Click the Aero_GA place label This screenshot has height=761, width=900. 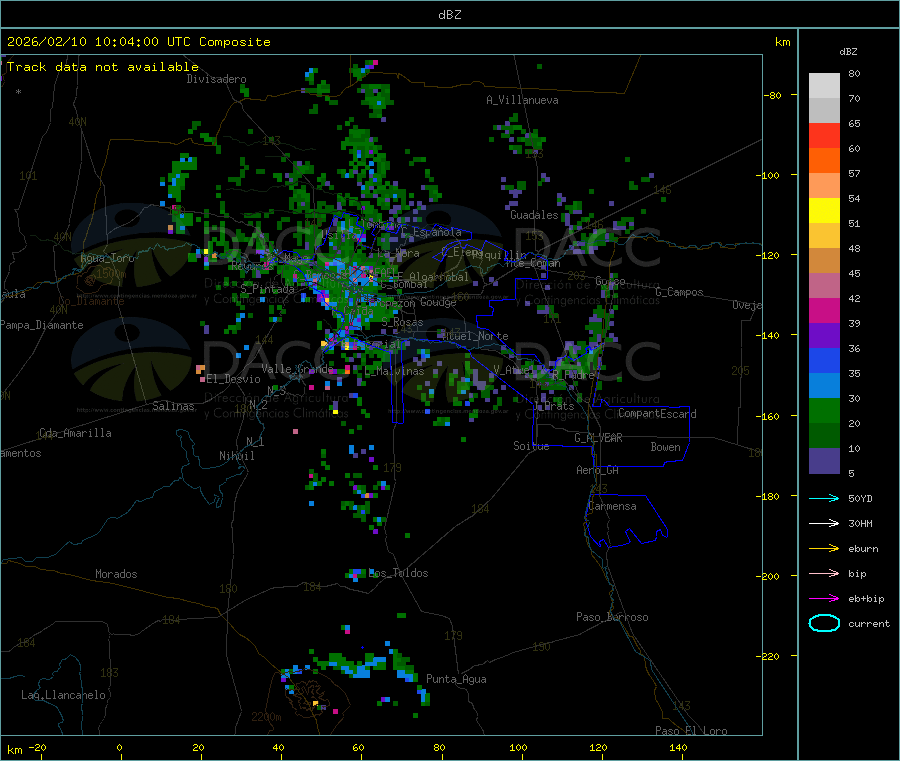(x=597, y=470)
